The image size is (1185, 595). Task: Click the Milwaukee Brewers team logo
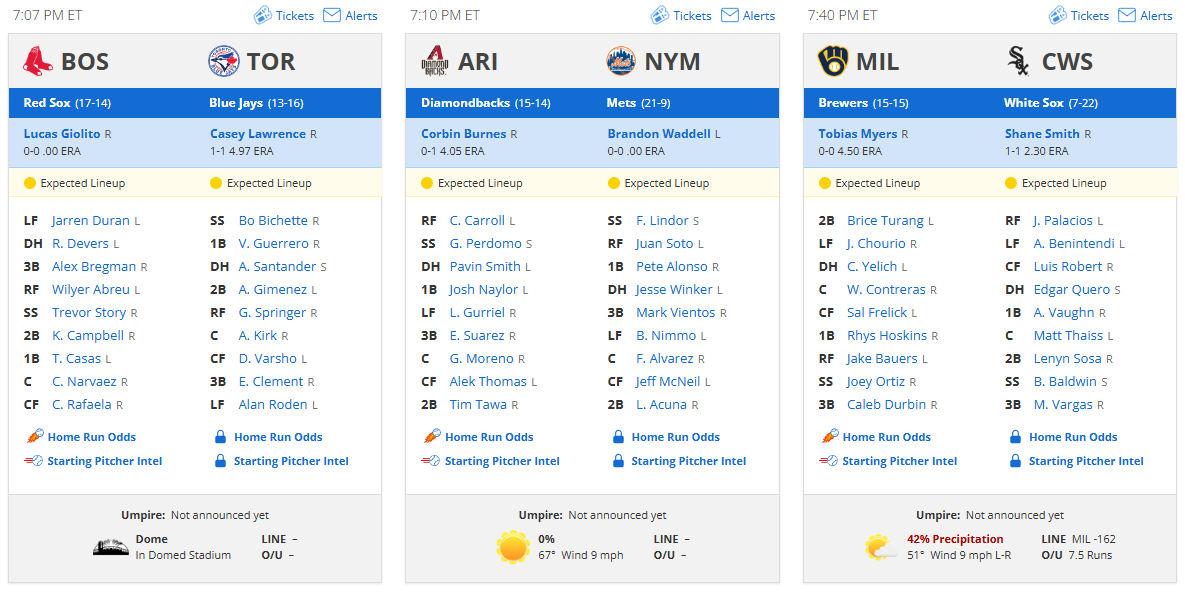833,61
